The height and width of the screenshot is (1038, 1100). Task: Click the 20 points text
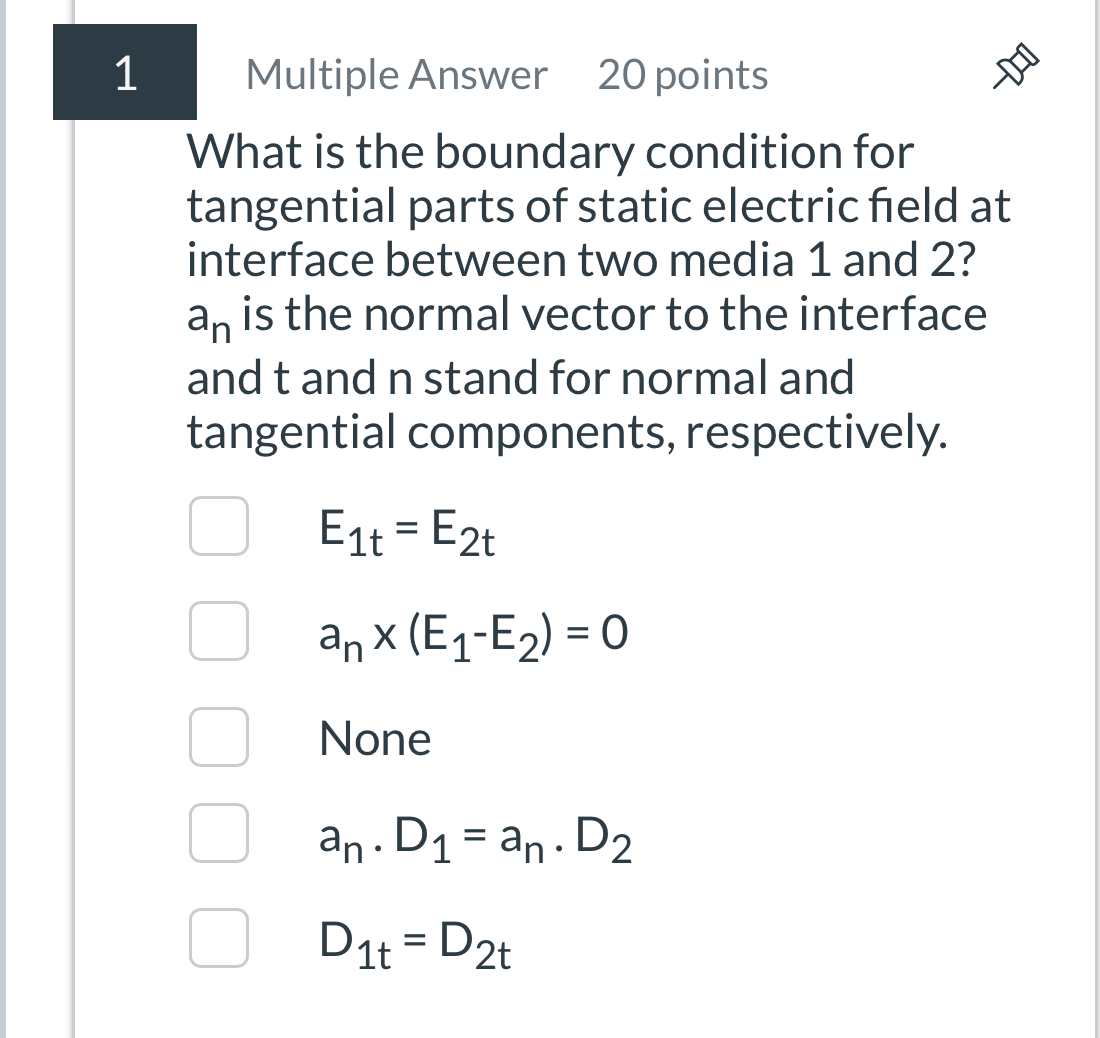pos(683,73)
